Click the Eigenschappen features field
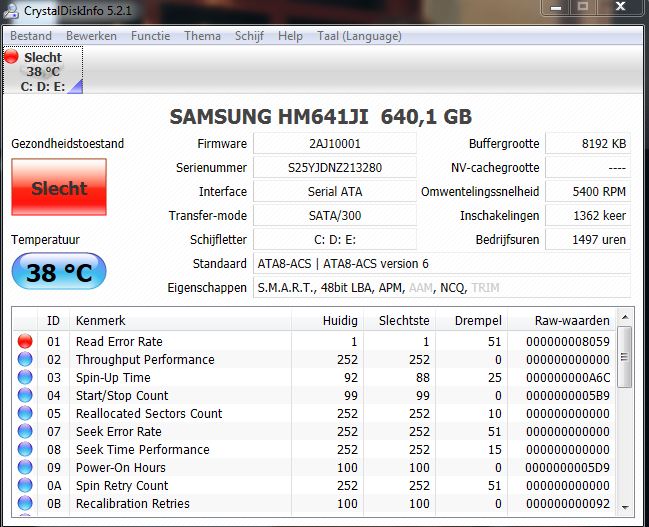The height and width of the screenshot is (527, 649). (442, 287)
